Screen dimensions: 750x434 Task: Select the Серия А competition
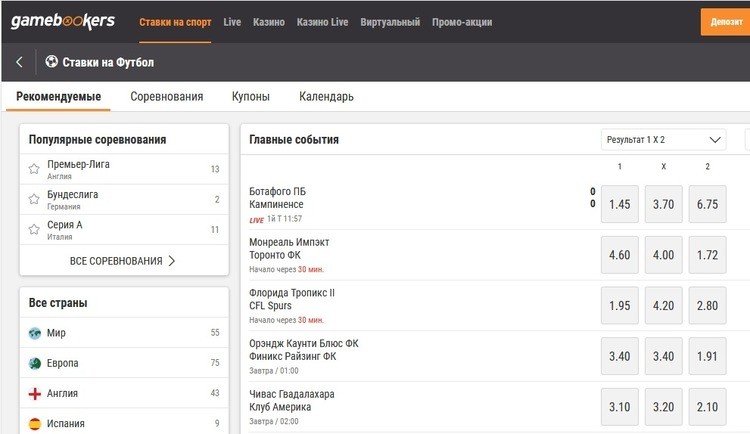pos(124,230)
